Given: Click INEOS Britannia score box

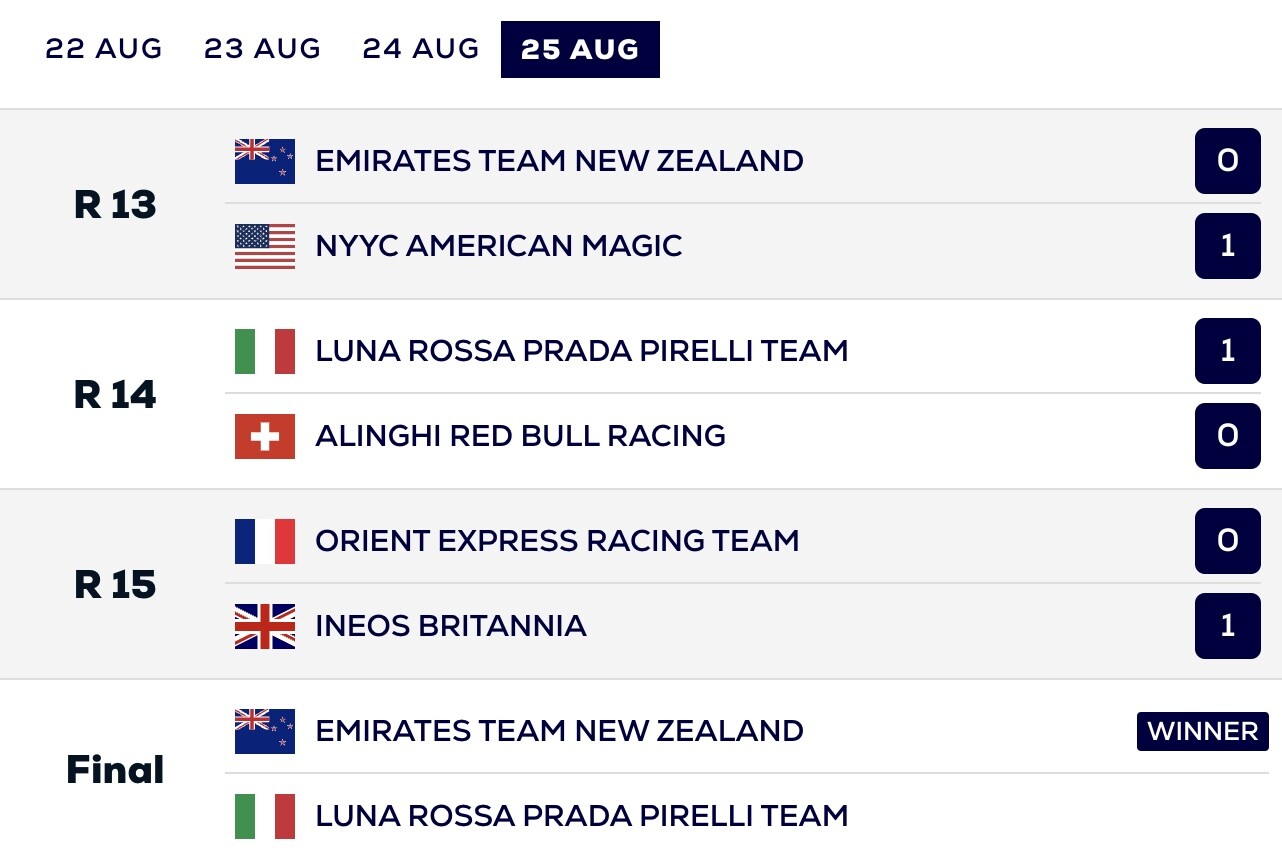Looking at the screenshot, I should click(x=1227, y=626).
